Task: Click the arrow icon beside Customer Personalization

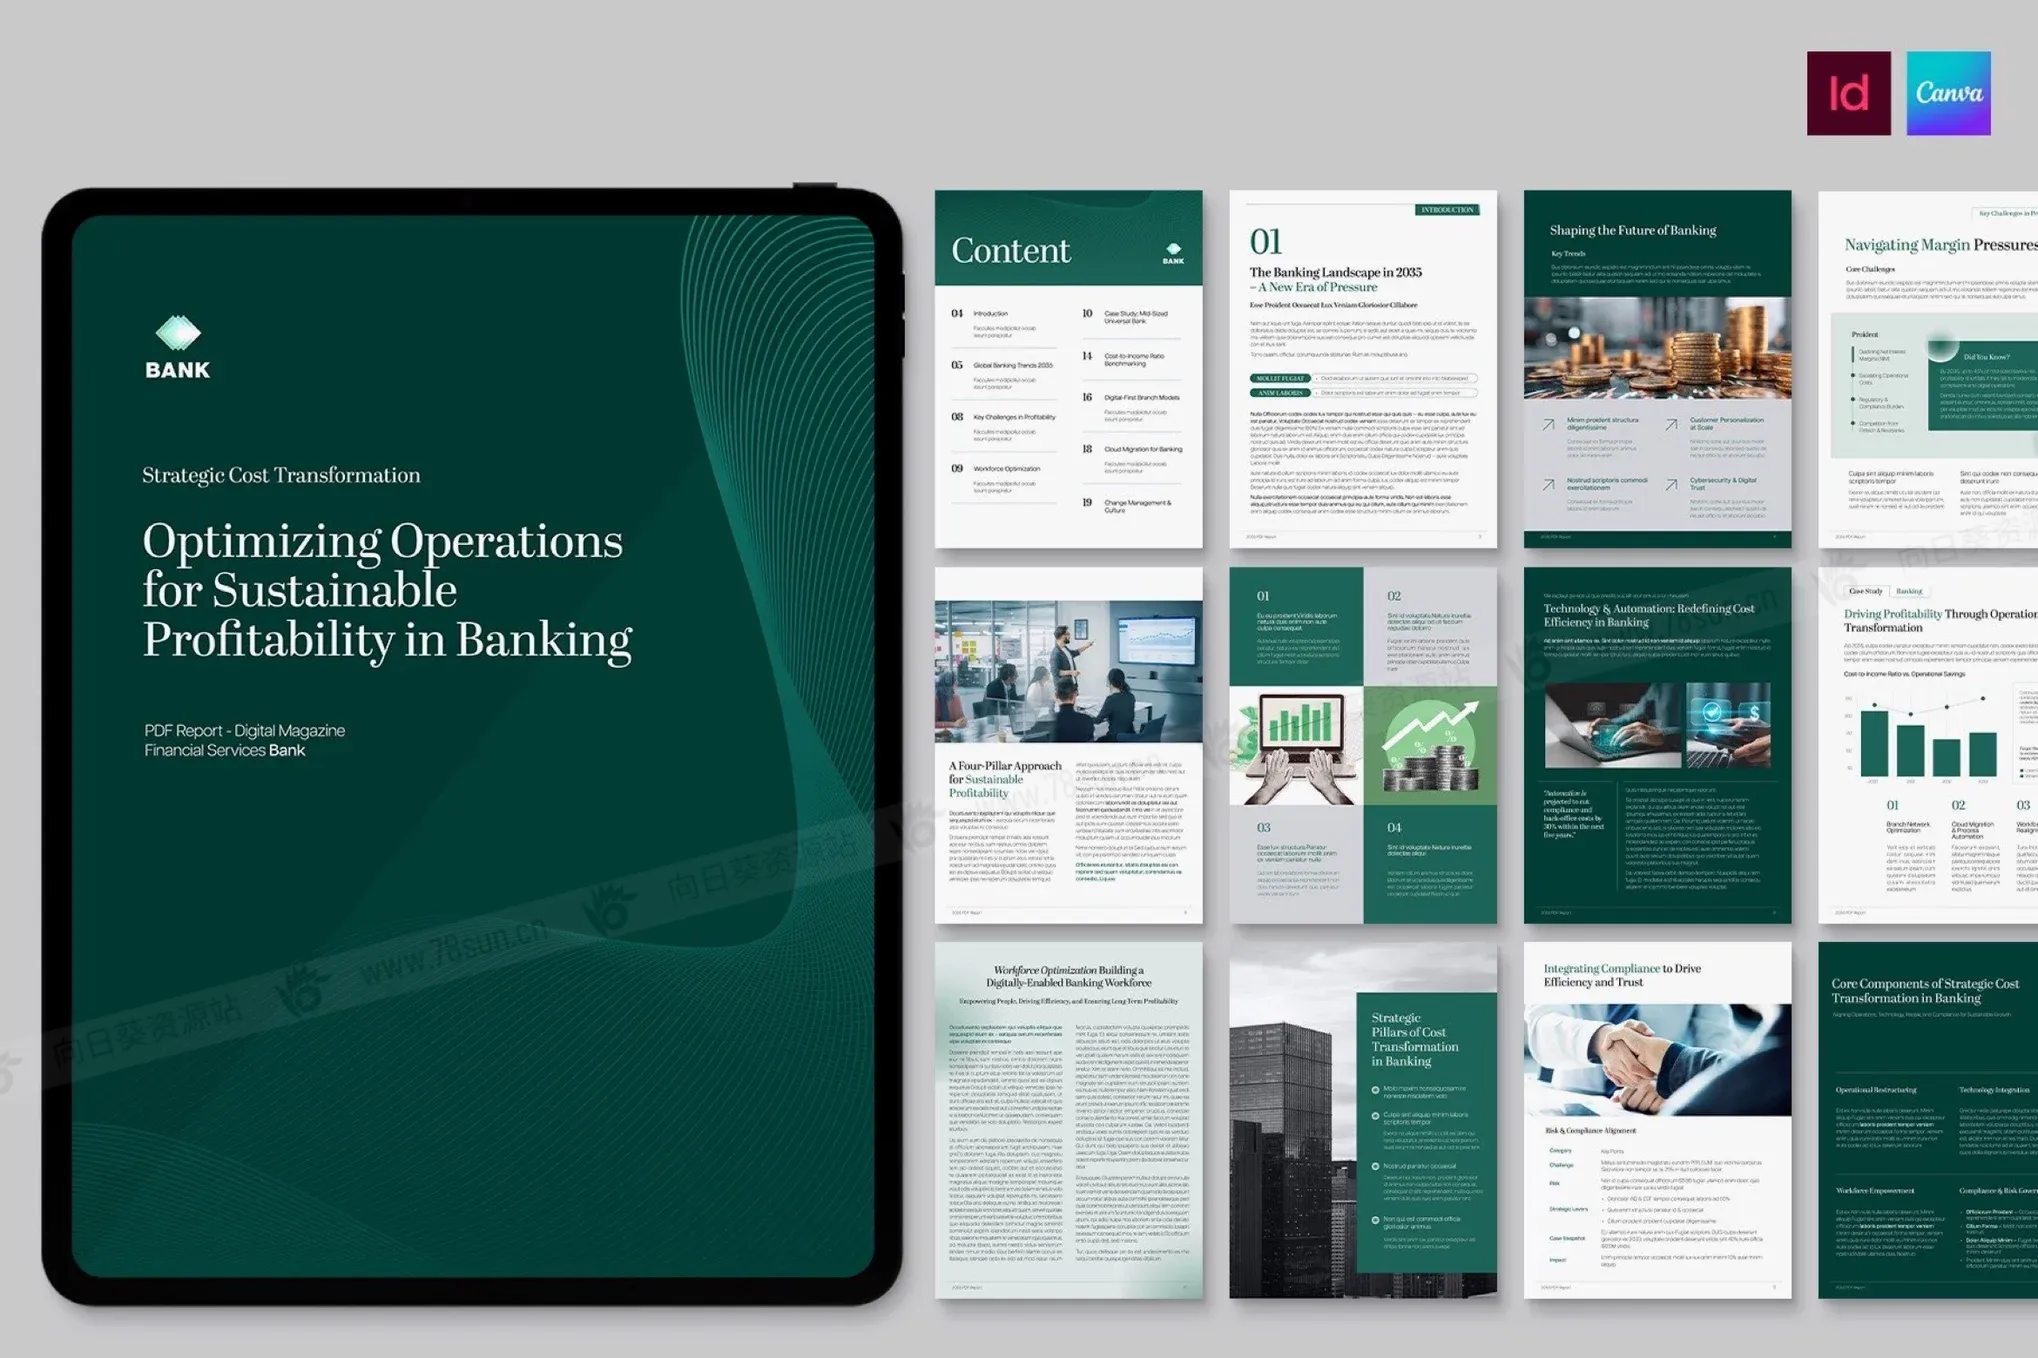Action: click(x=1671, y=425)
